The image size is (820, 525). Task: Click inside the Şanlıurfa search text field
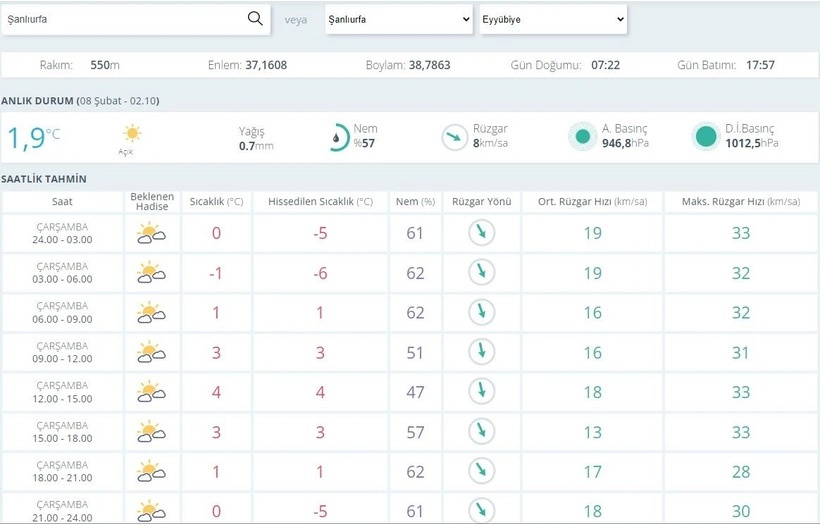coord(125,19)
